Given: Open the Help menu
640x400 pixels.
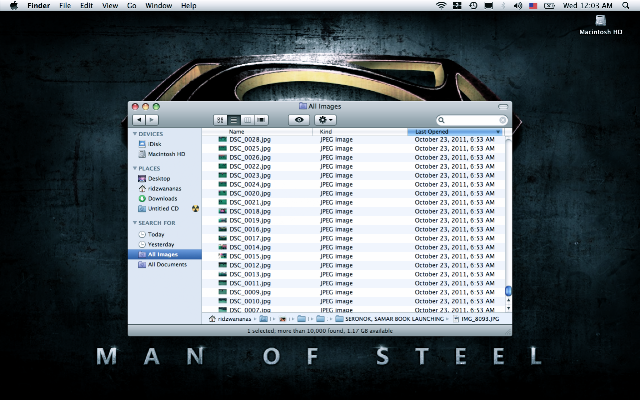Looking at the screenshot, I should tap(189, 5).
